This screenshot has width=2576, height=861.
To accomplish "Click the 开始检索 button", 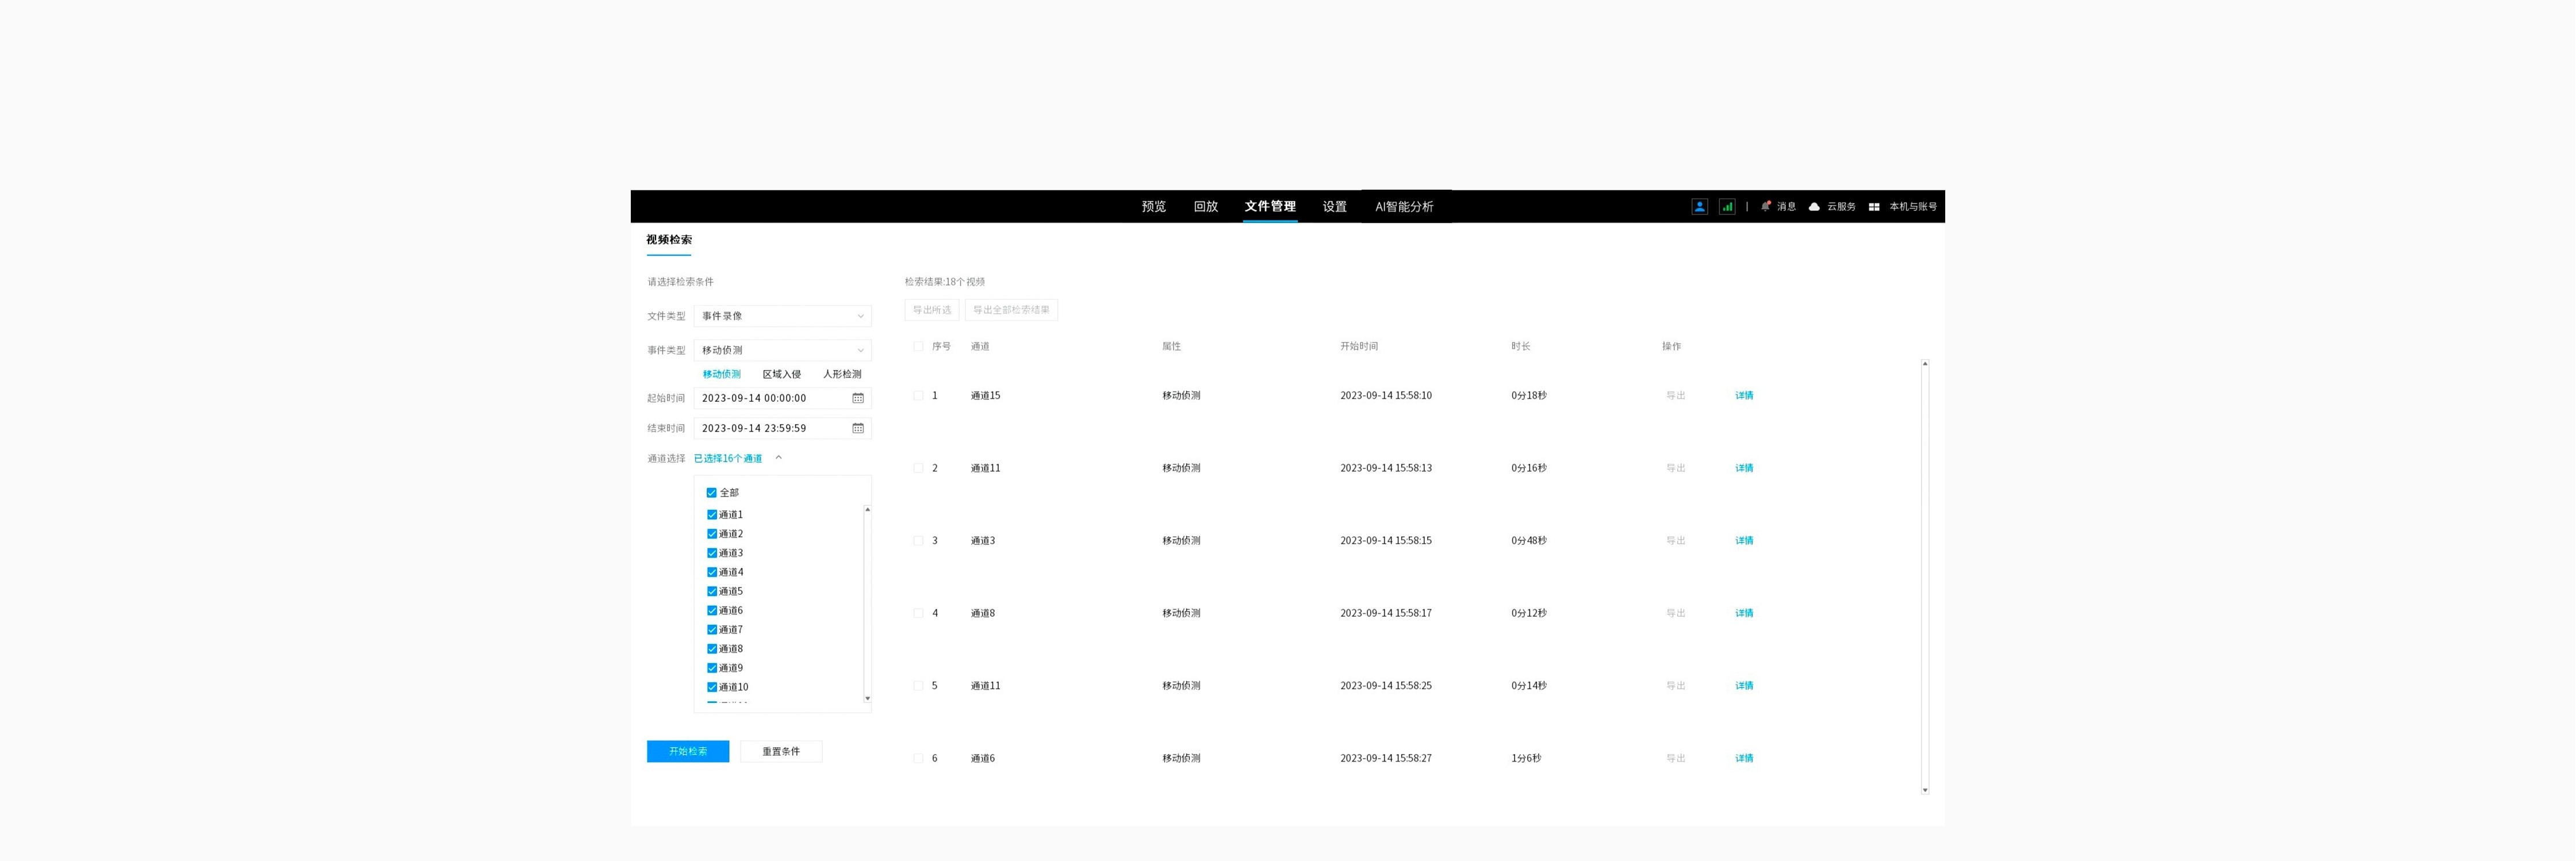I will (x=688, y=751).
